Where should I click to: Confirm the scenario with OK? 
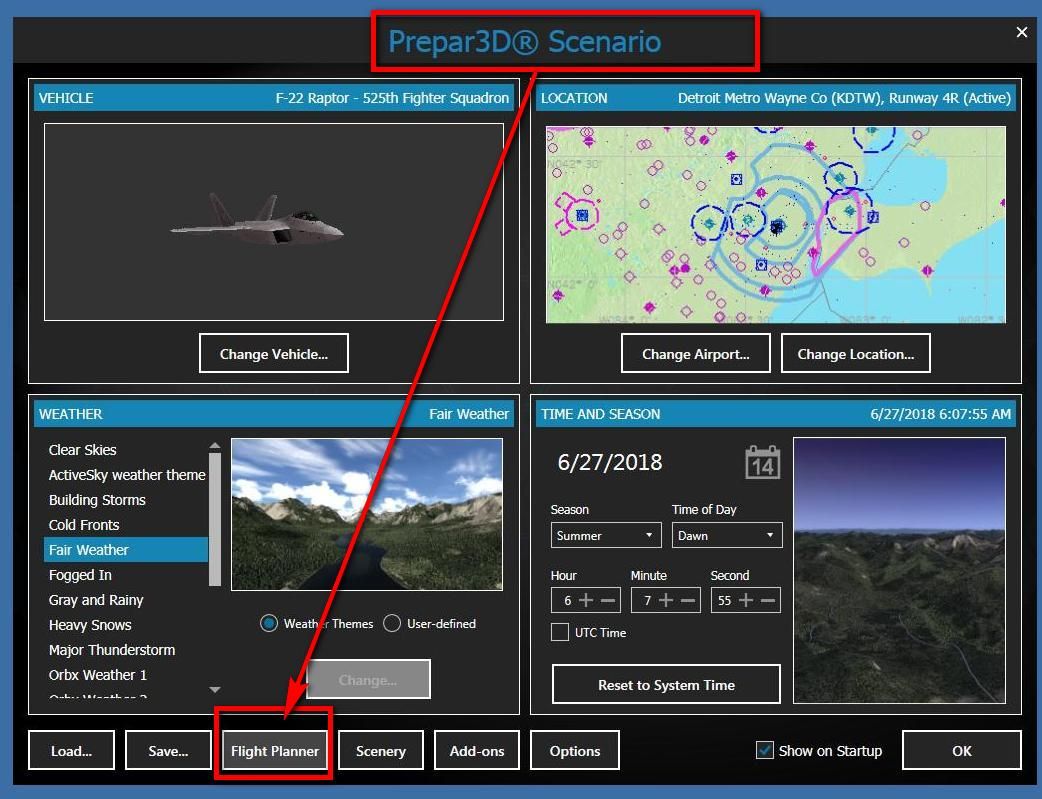click(x=962, y=750)
